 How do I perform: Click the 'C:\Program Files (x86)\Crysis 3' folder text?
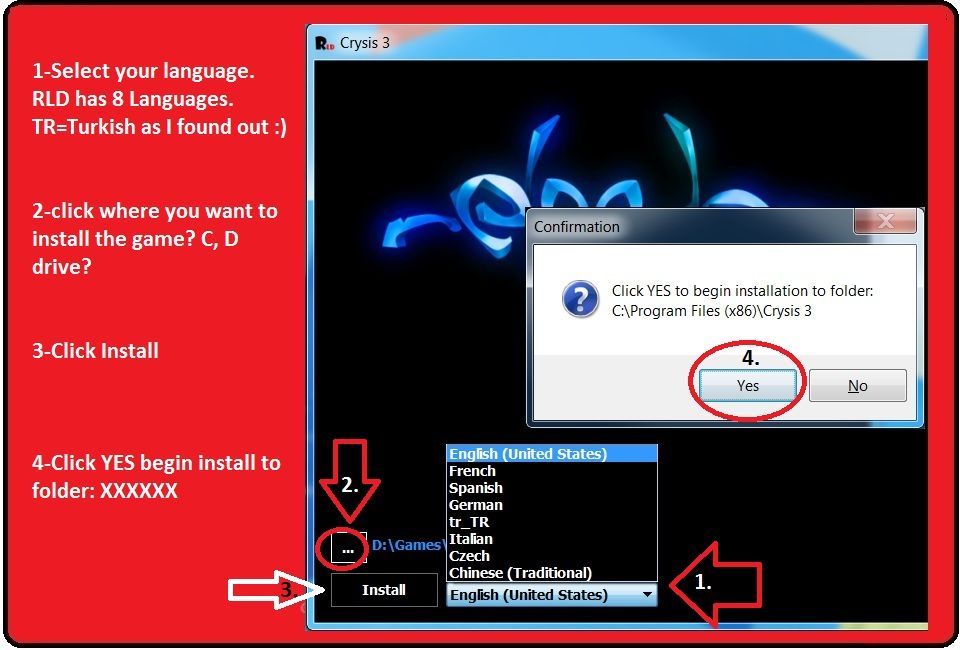(x=711, y=311)
